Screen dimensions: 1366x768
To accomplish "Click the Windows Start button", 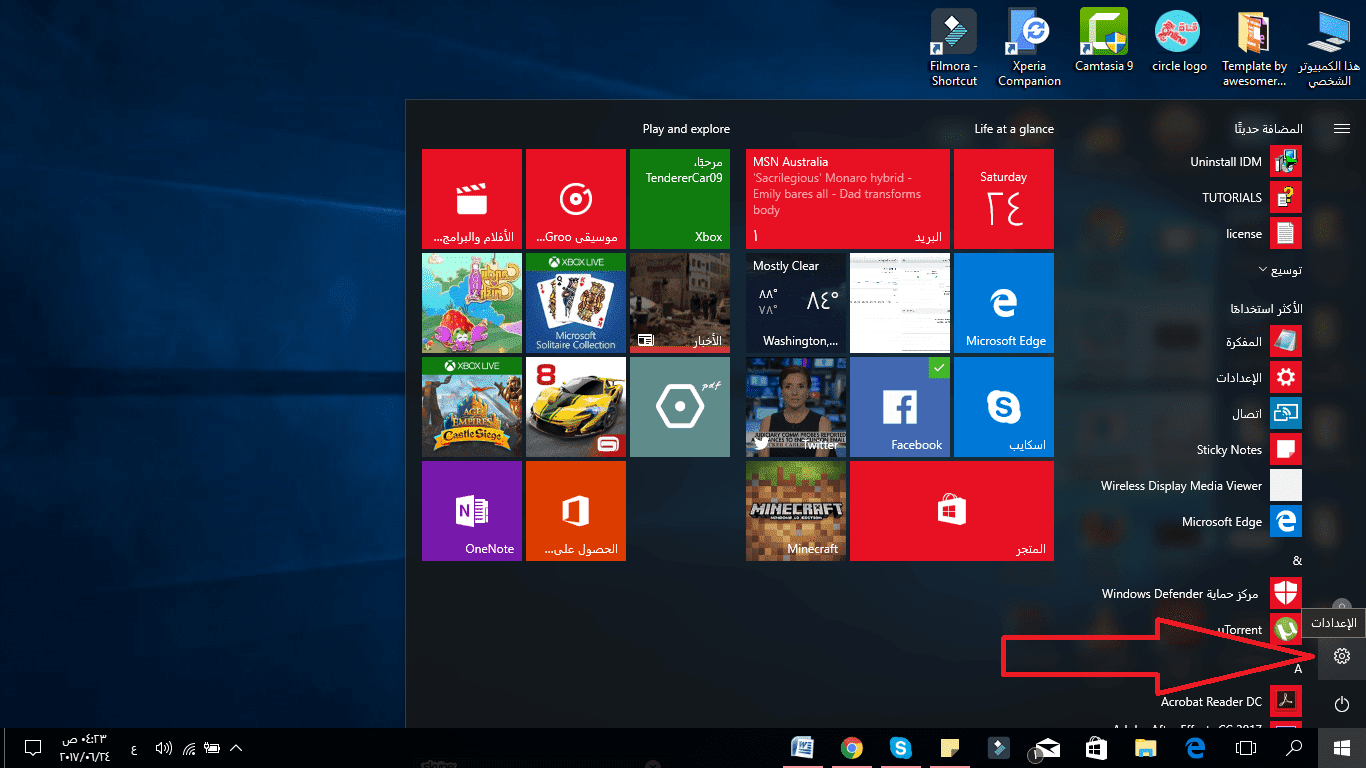I will (x=1342, y=748).
